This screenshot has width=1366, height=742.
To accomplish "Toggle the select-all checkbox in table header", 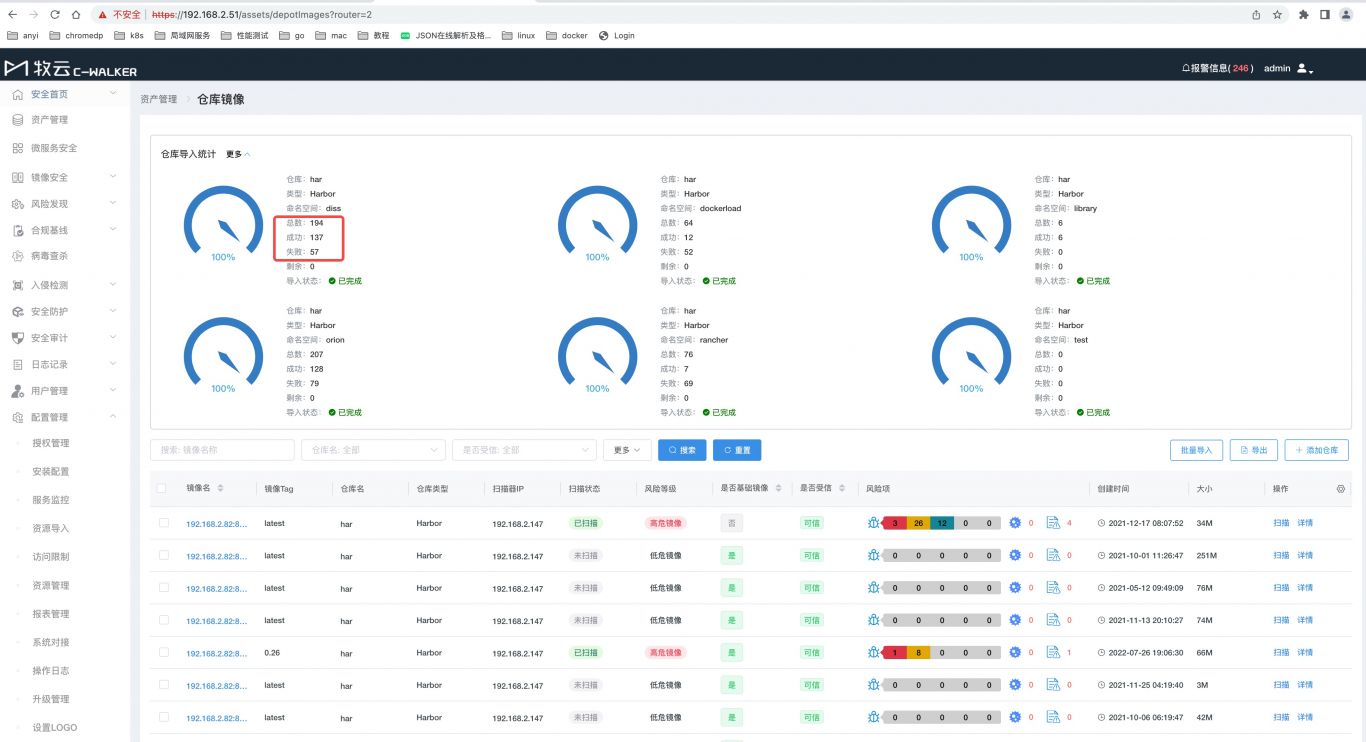I will coord(162,488).
